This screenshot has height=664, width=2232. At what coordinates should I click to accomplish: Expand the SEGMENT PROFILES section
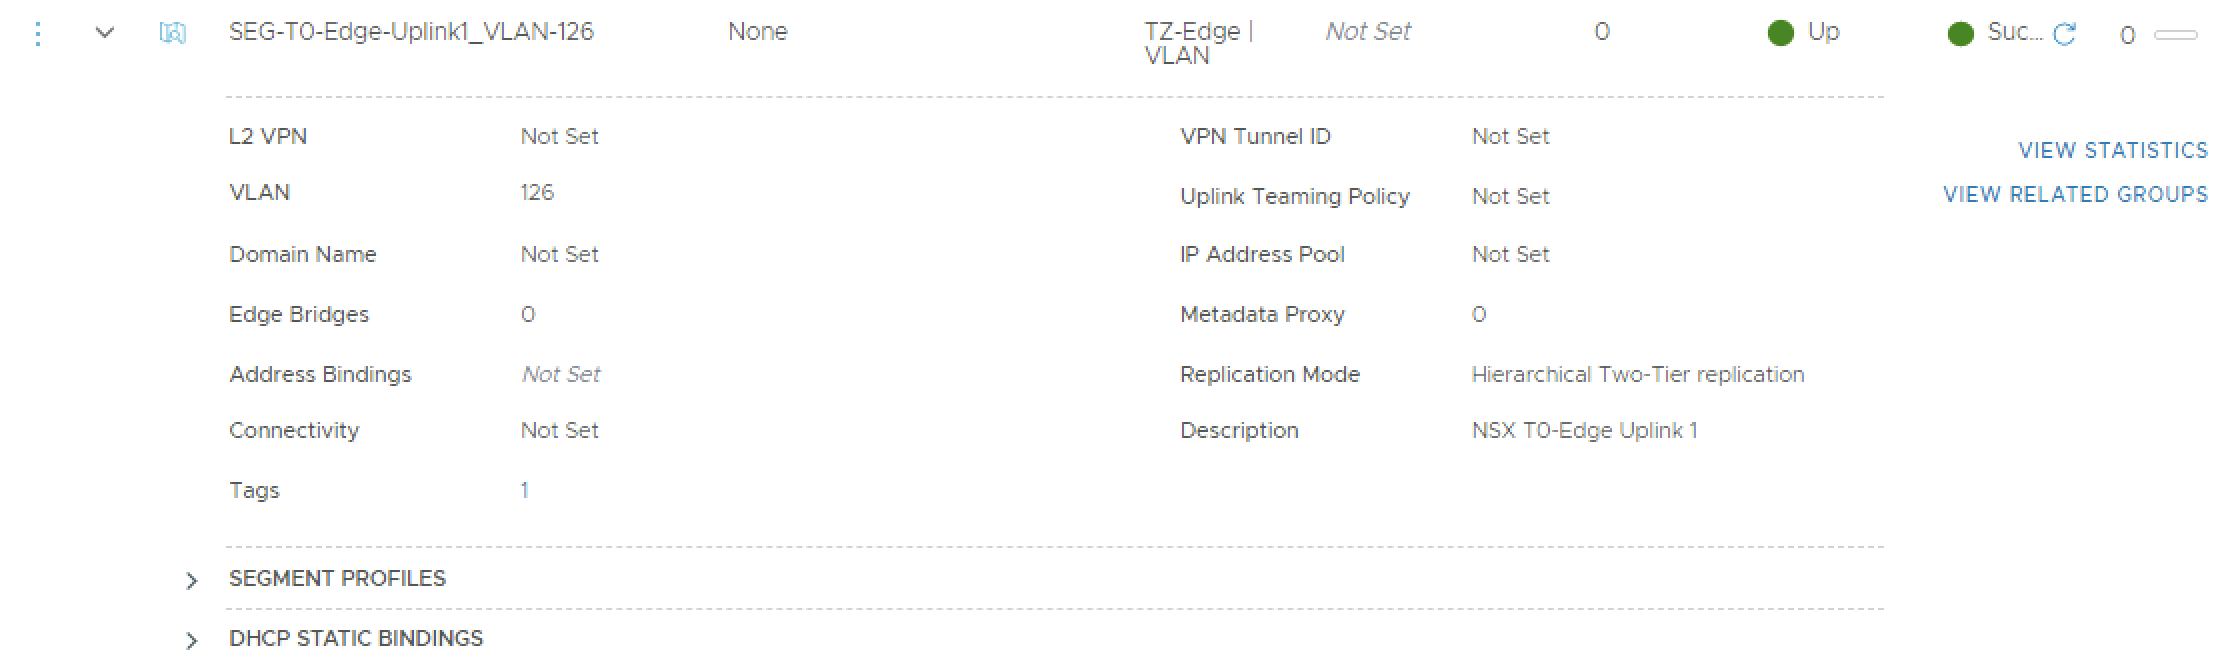(192, 581)
